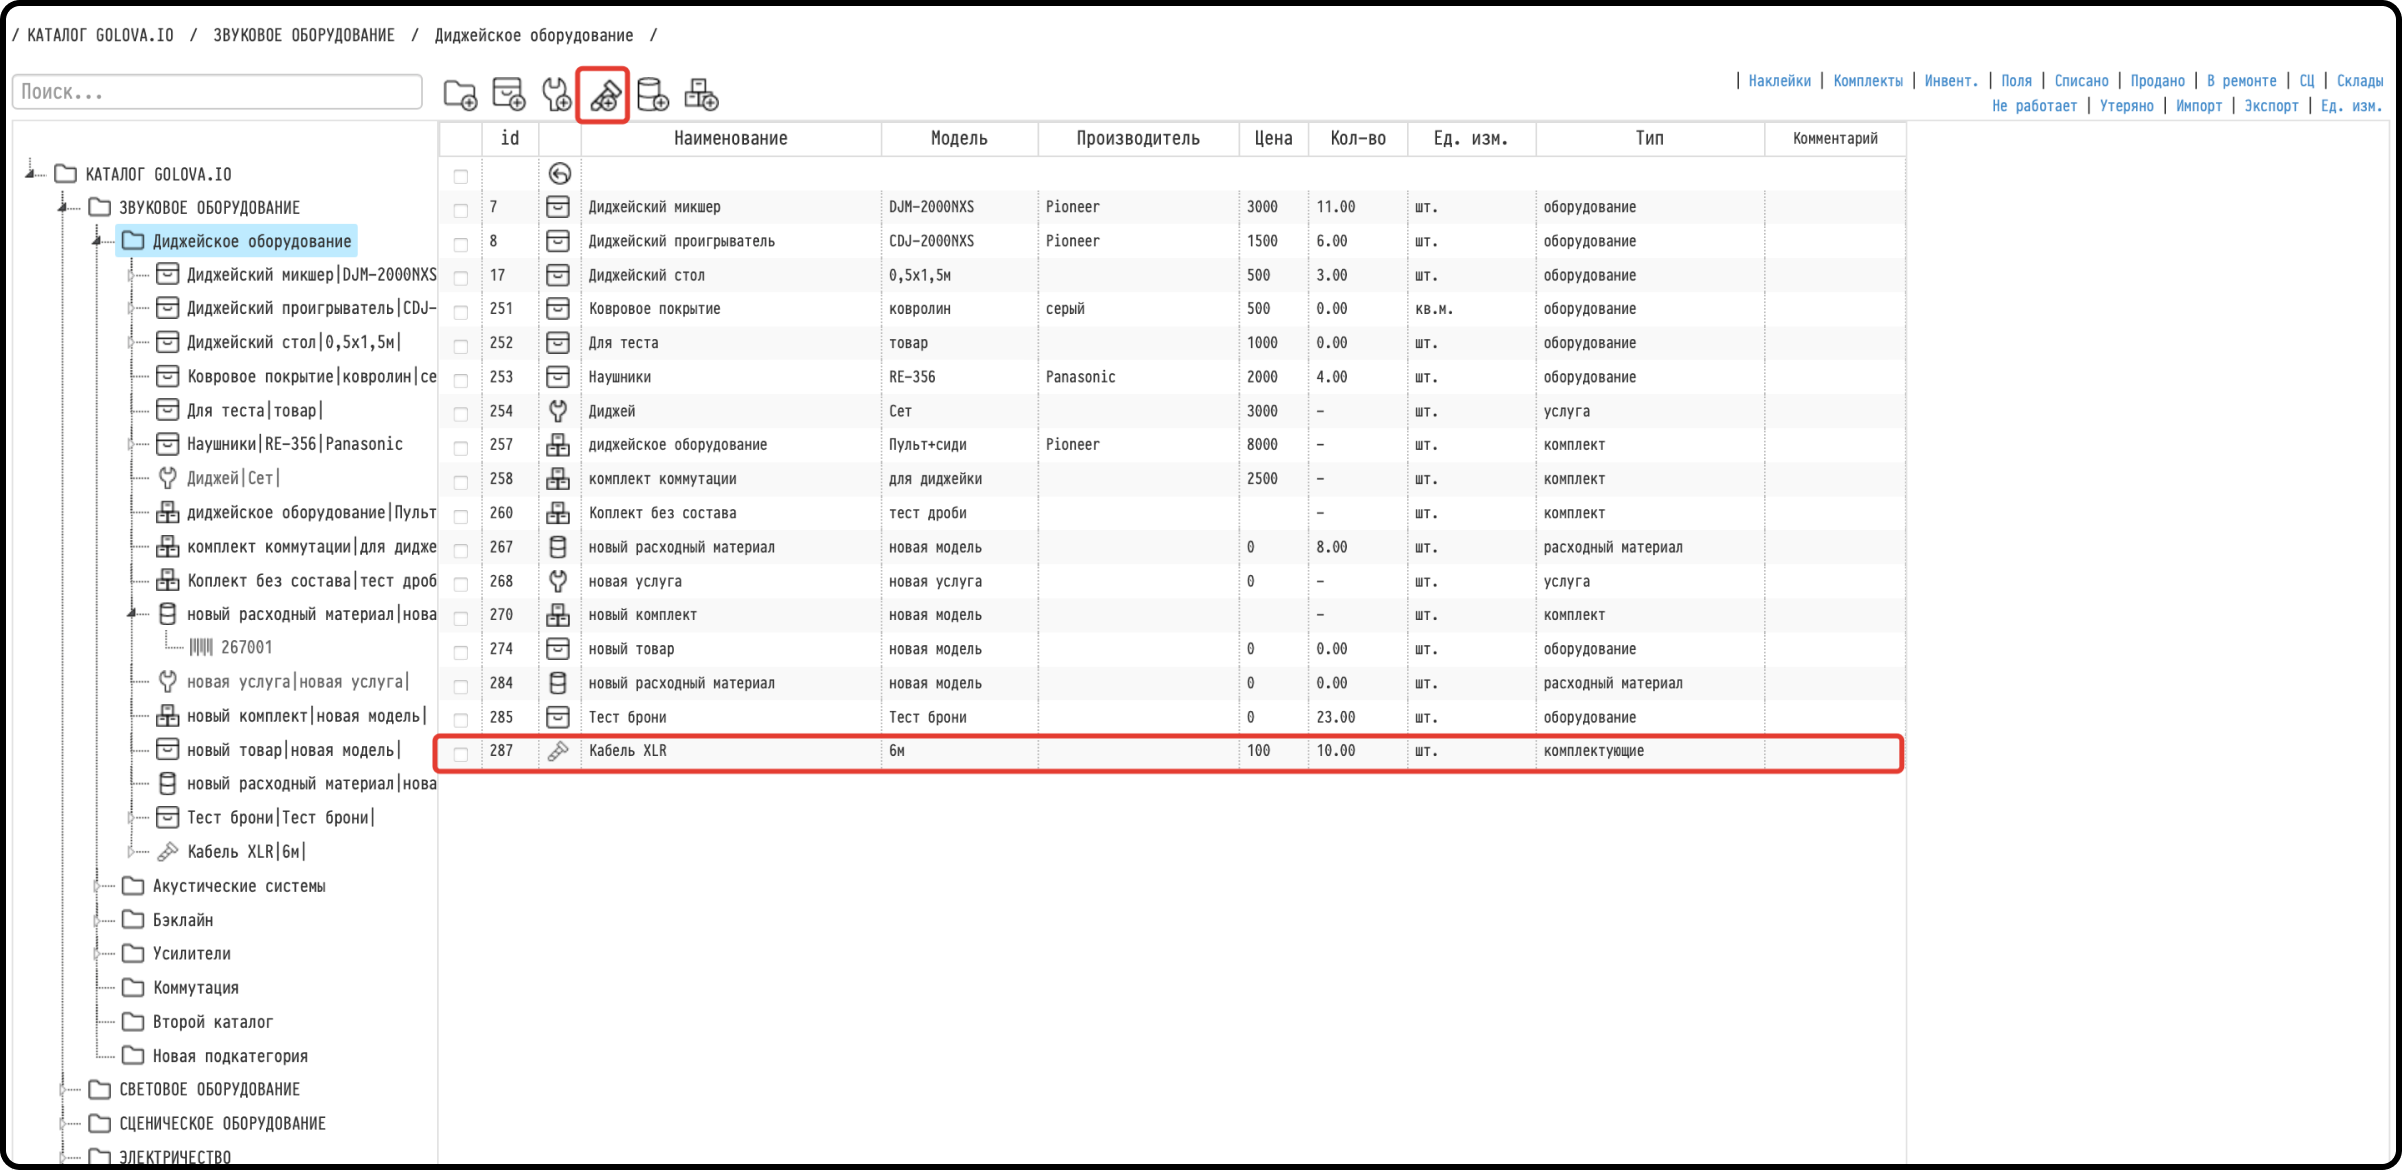Click the Поиск... search field
2402x1170 pixels.
point(217,92)
